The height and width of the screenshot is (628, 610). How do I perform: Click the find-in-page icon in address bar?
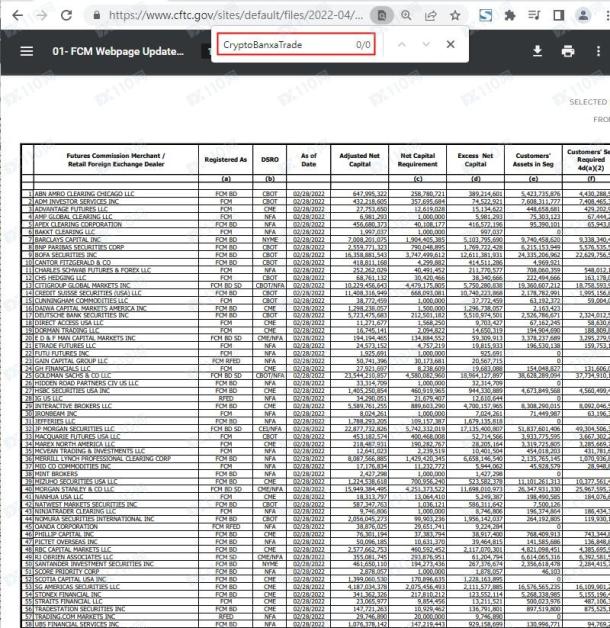point(381,16)
